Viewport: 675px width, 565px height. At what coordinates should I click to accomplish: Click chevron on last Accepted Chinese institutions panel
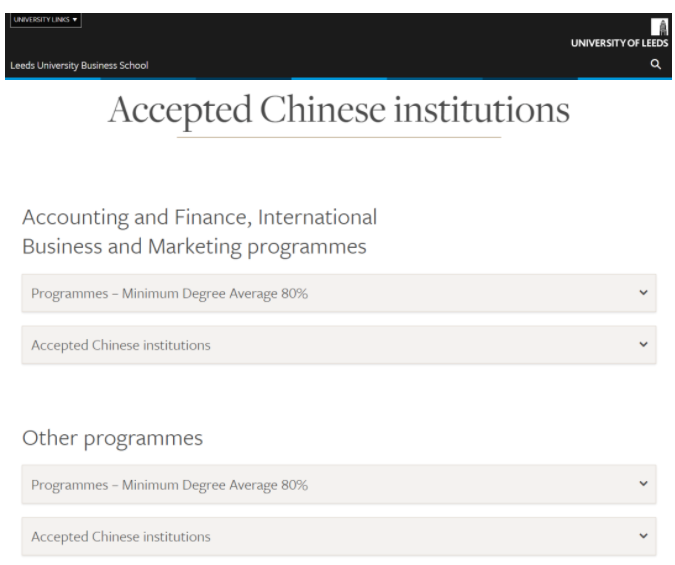(643, 536)
